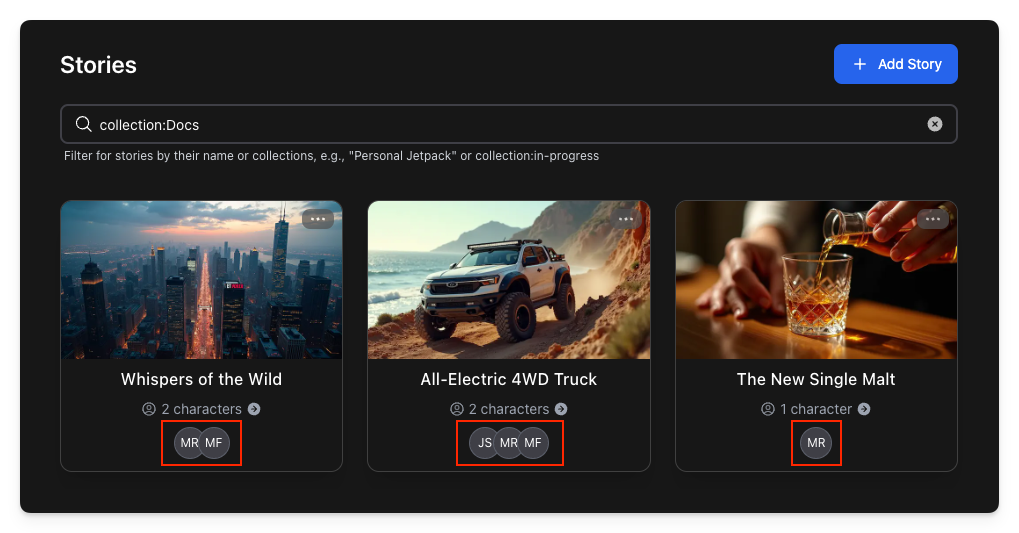Viewport: 1019px width, 533px height.
Task: Select JS avatar on All-Electric 4WD Truck
Action: [484, 443]
